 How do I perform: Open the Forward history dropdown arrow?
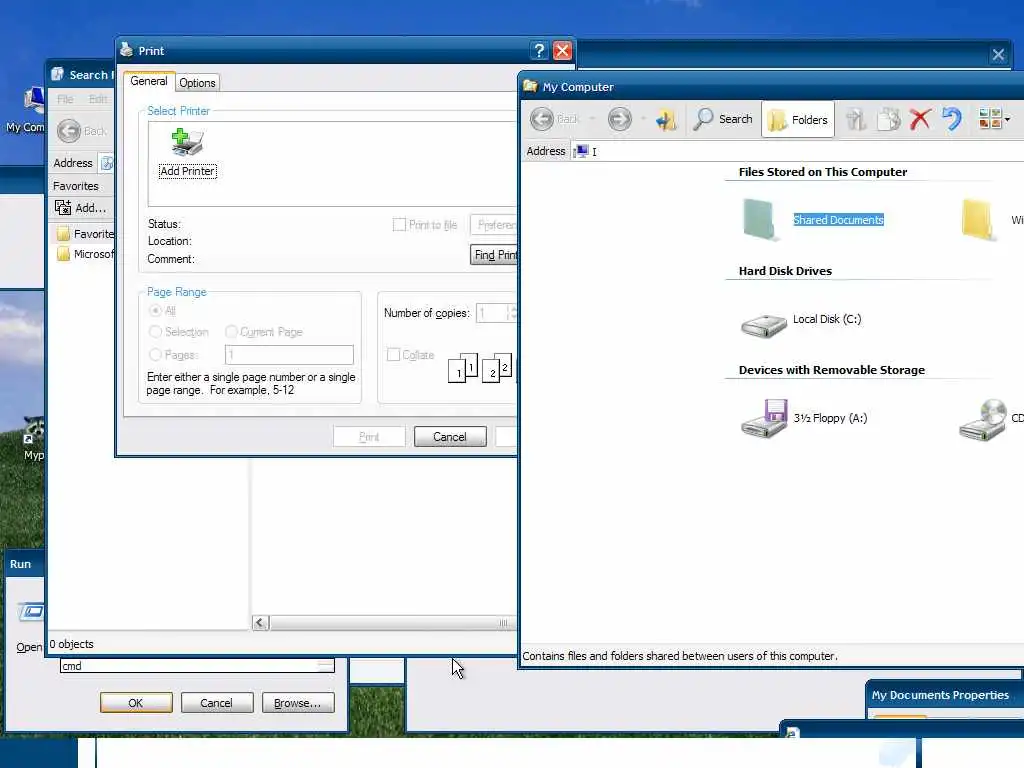[x=643, y=120]
